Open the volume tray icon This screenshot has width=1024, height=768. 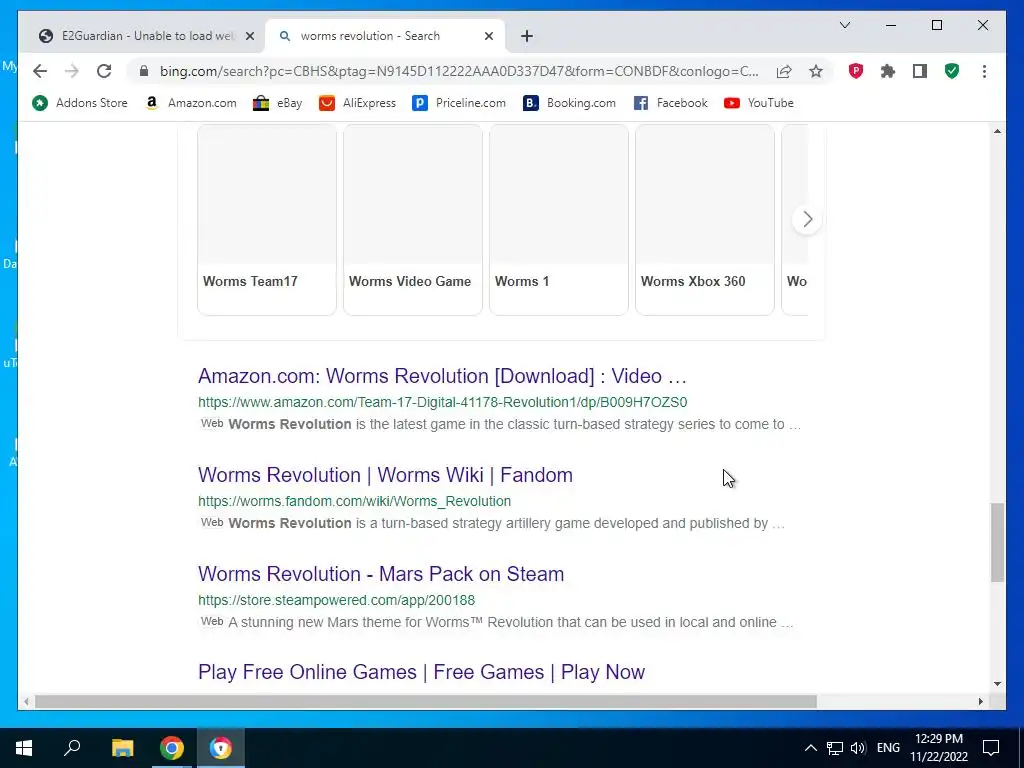(858, 748)
